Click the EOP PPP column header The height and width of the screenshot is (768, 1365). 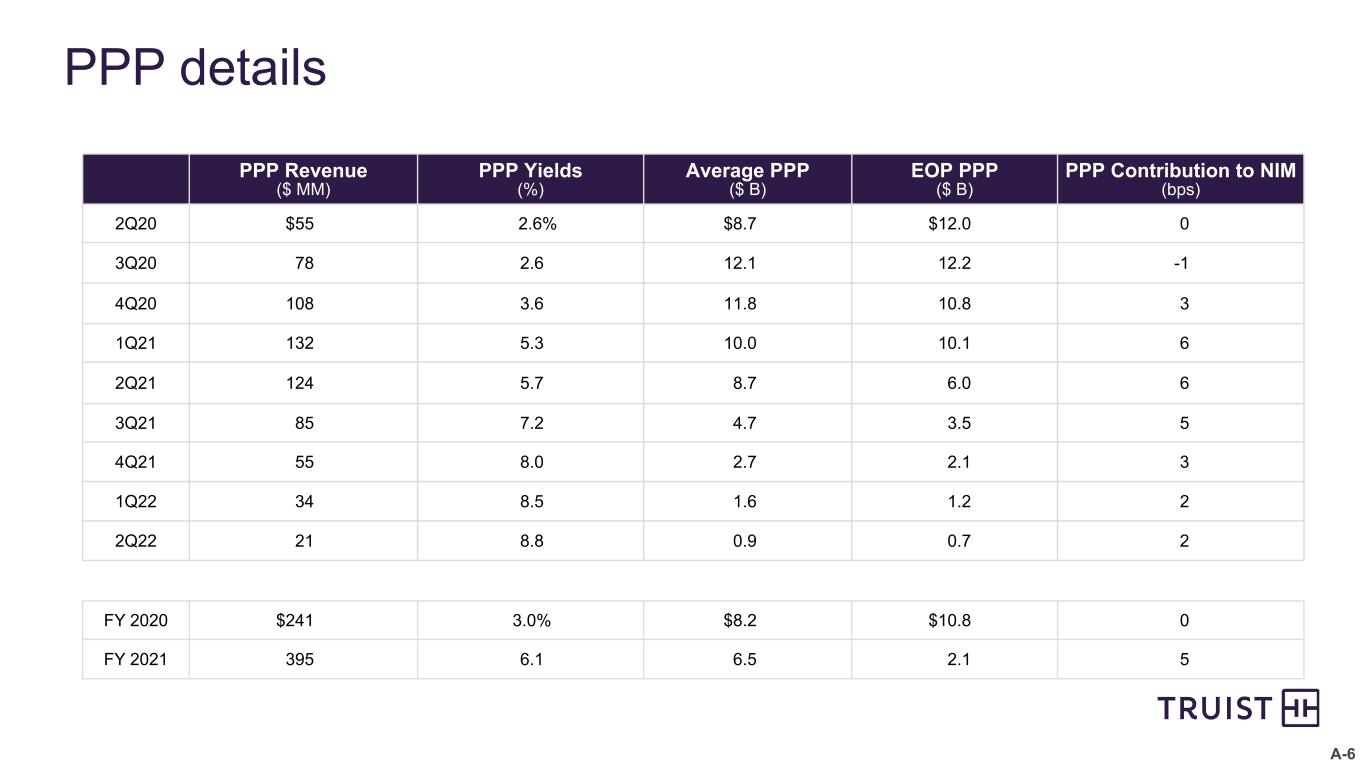point(954,179)
